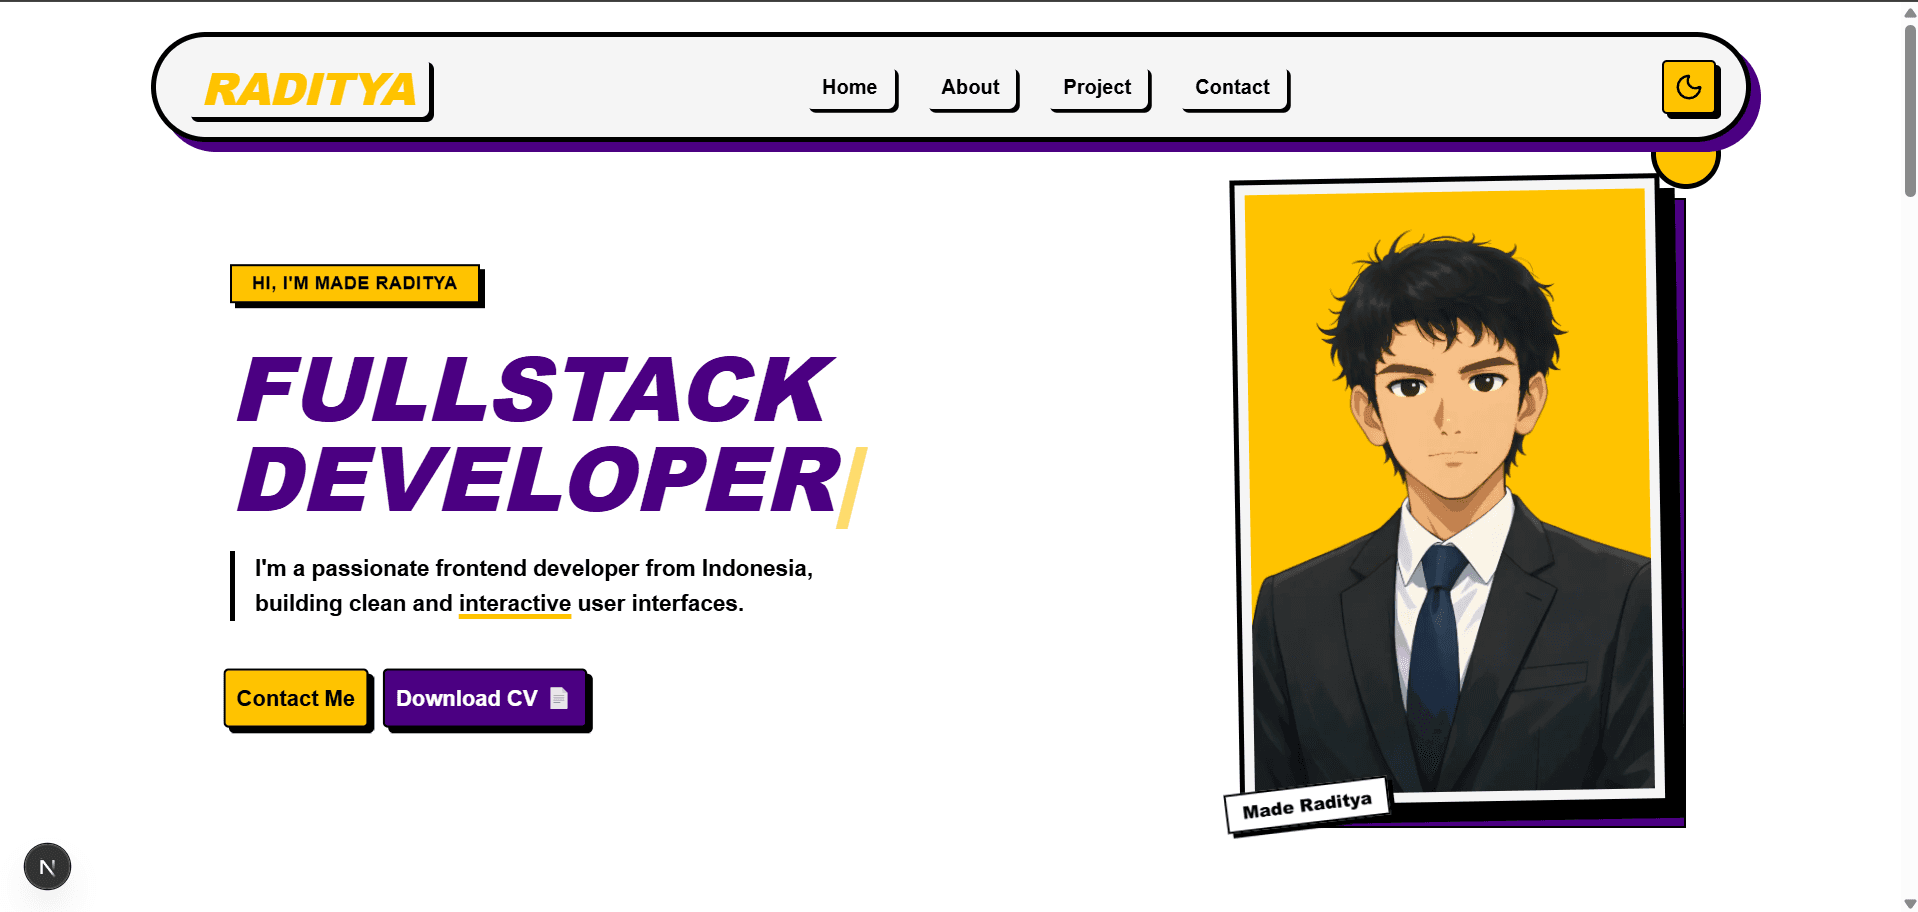The width and height of the screenshot is (1918, 912).
Task: Click the underlined word 'interactive'
Action: [514, 603]
